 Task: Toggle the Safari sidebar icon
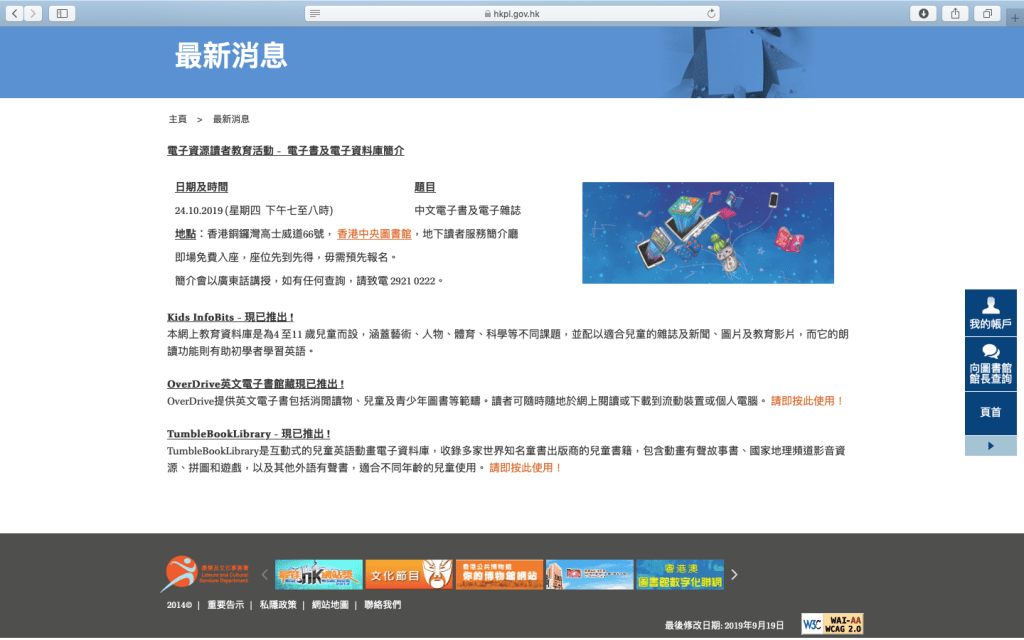coord(62,13)
